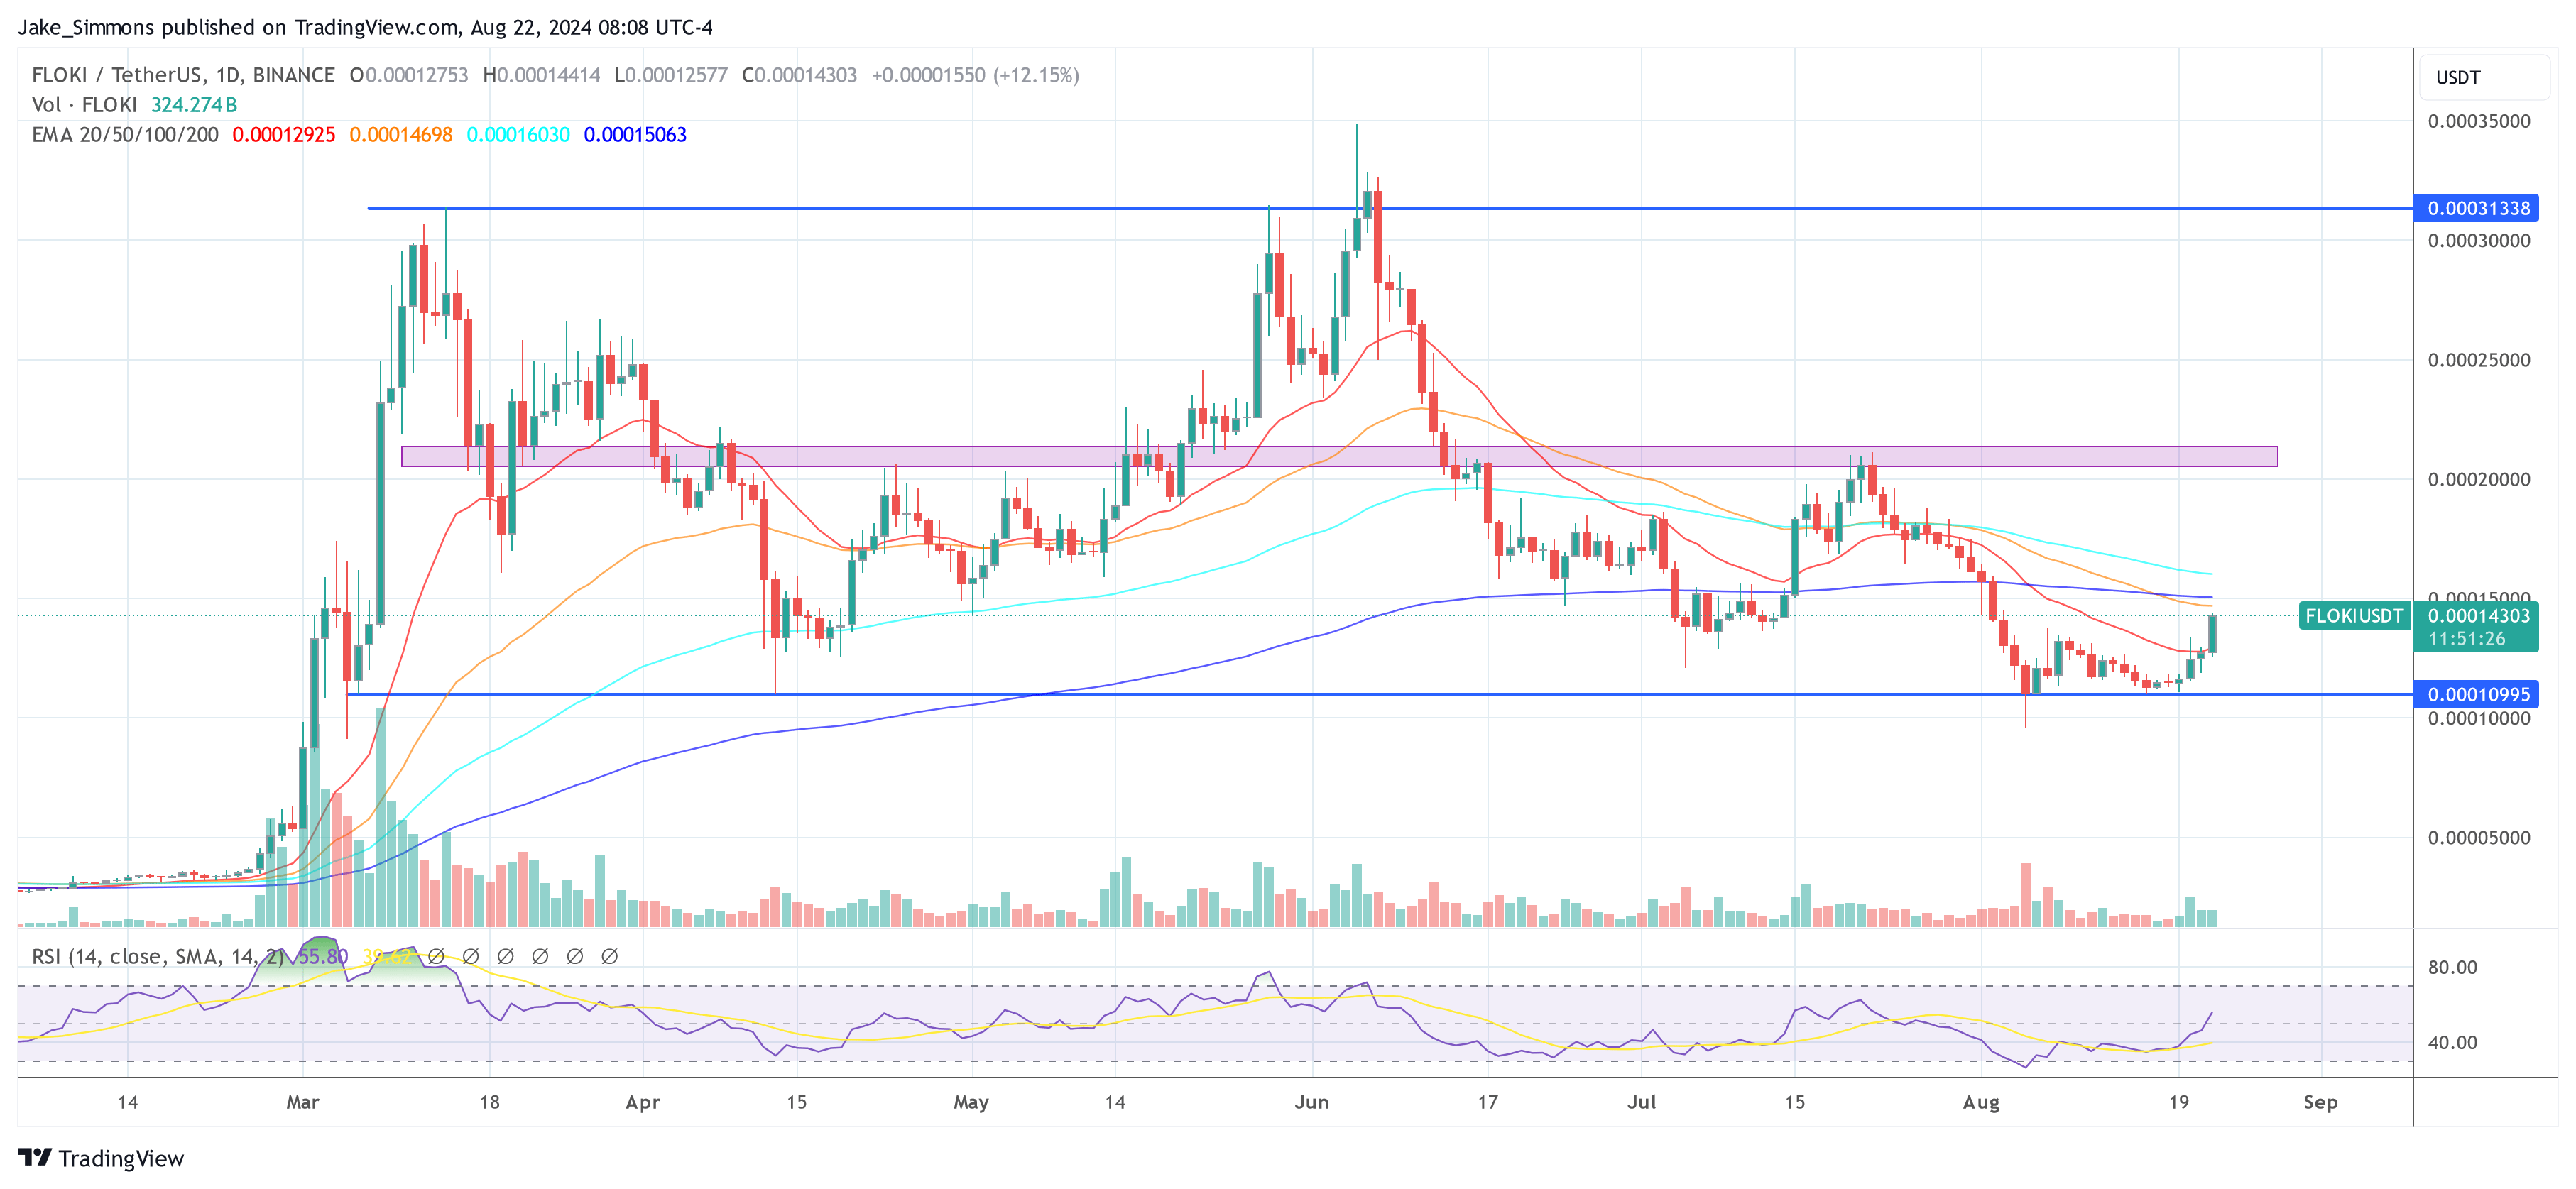Screen dimensions: 2576x1189
Task: Click the Apr label on time axis
Action: 642,1102
